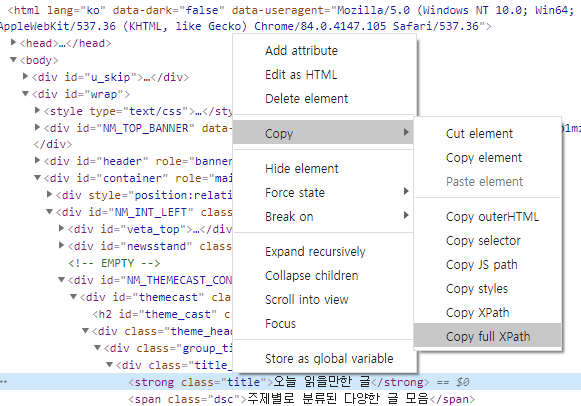
Task: Choose Collapse children entry
Action: tap(312, 276)
